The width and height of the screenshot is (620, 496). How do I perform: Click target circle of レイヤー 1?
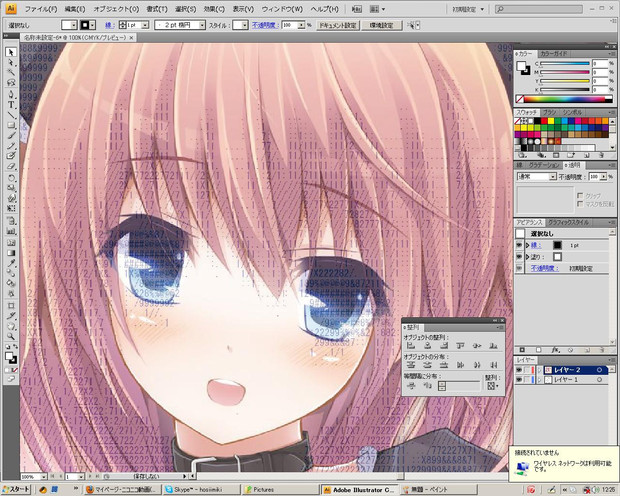tap(599, 380)
